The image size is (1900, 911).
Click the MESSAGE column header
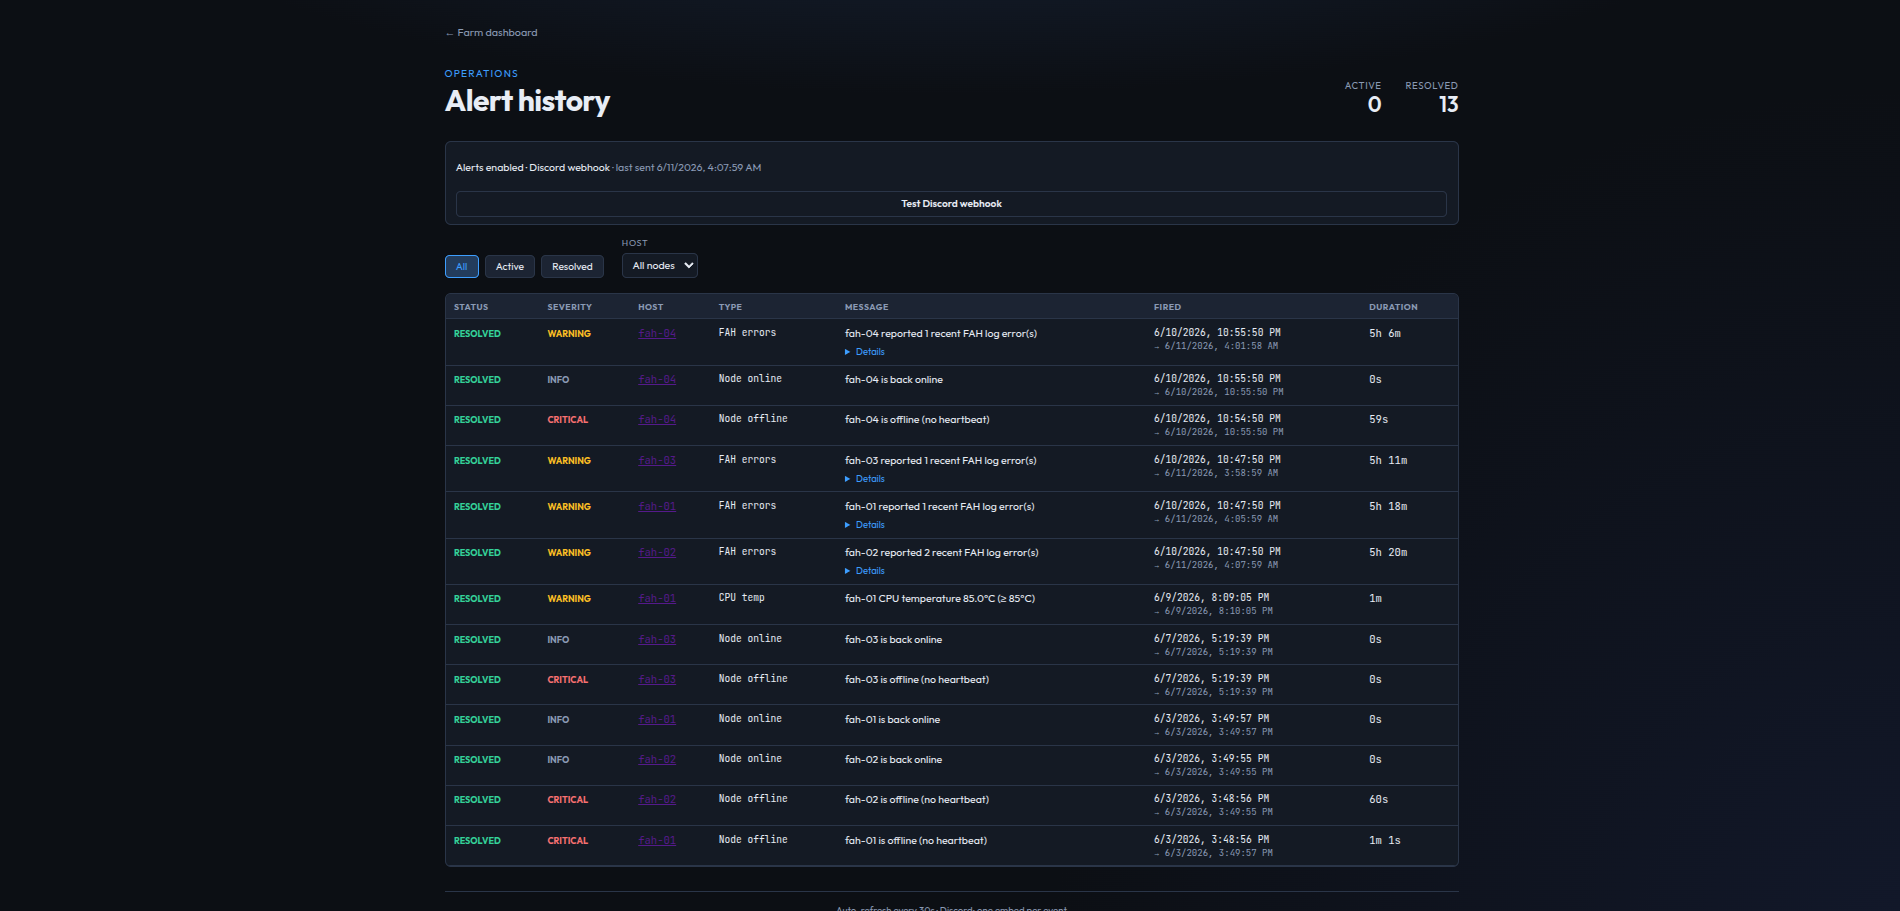(x=866, y=307)
